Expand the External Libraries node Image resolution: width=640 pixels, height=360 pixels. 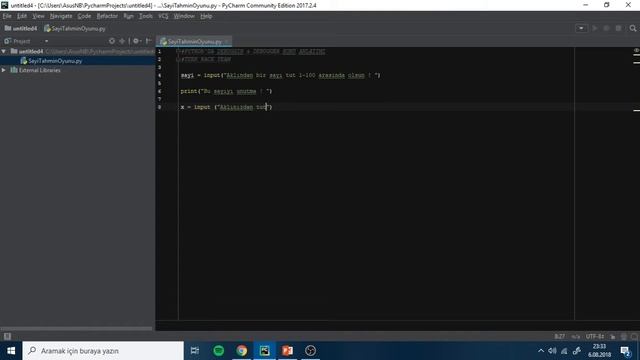tap(4, 70)
